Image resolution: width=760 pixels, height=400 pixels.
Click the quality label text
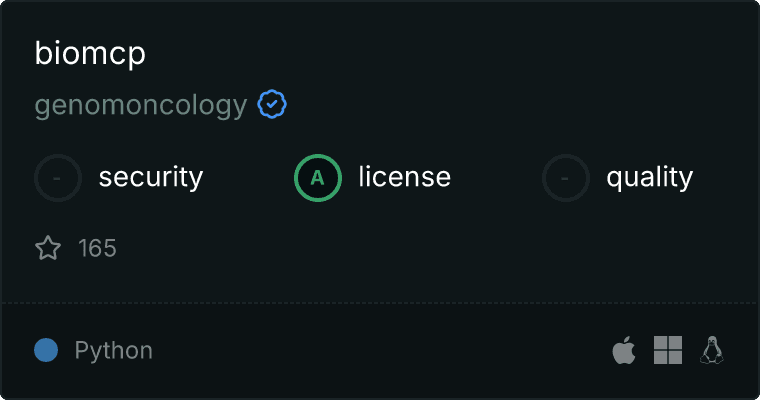click(649, 177)
